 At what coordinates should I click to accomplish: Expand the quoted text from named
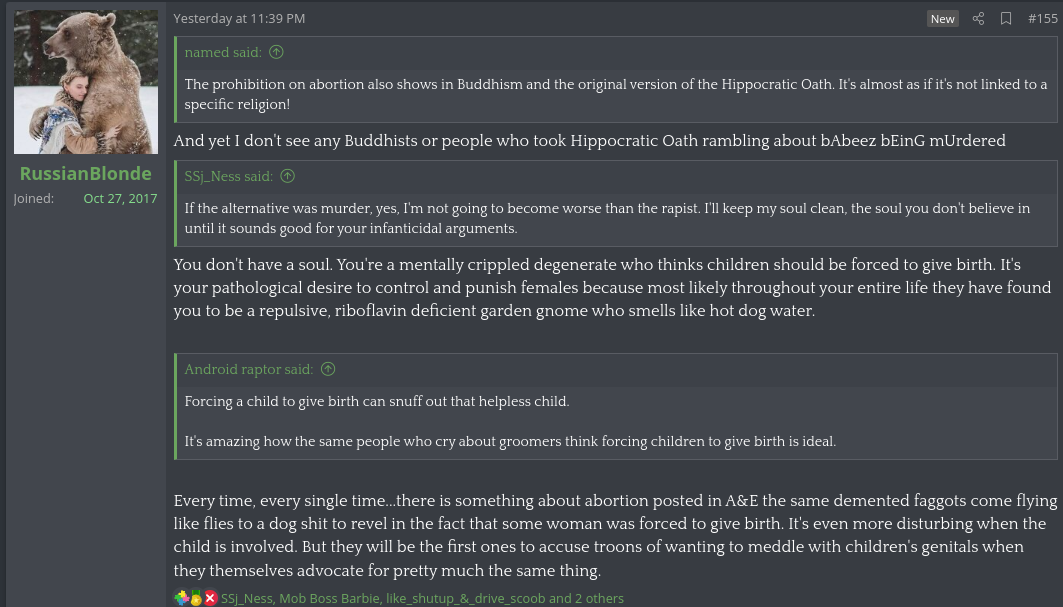click(615, 94)
